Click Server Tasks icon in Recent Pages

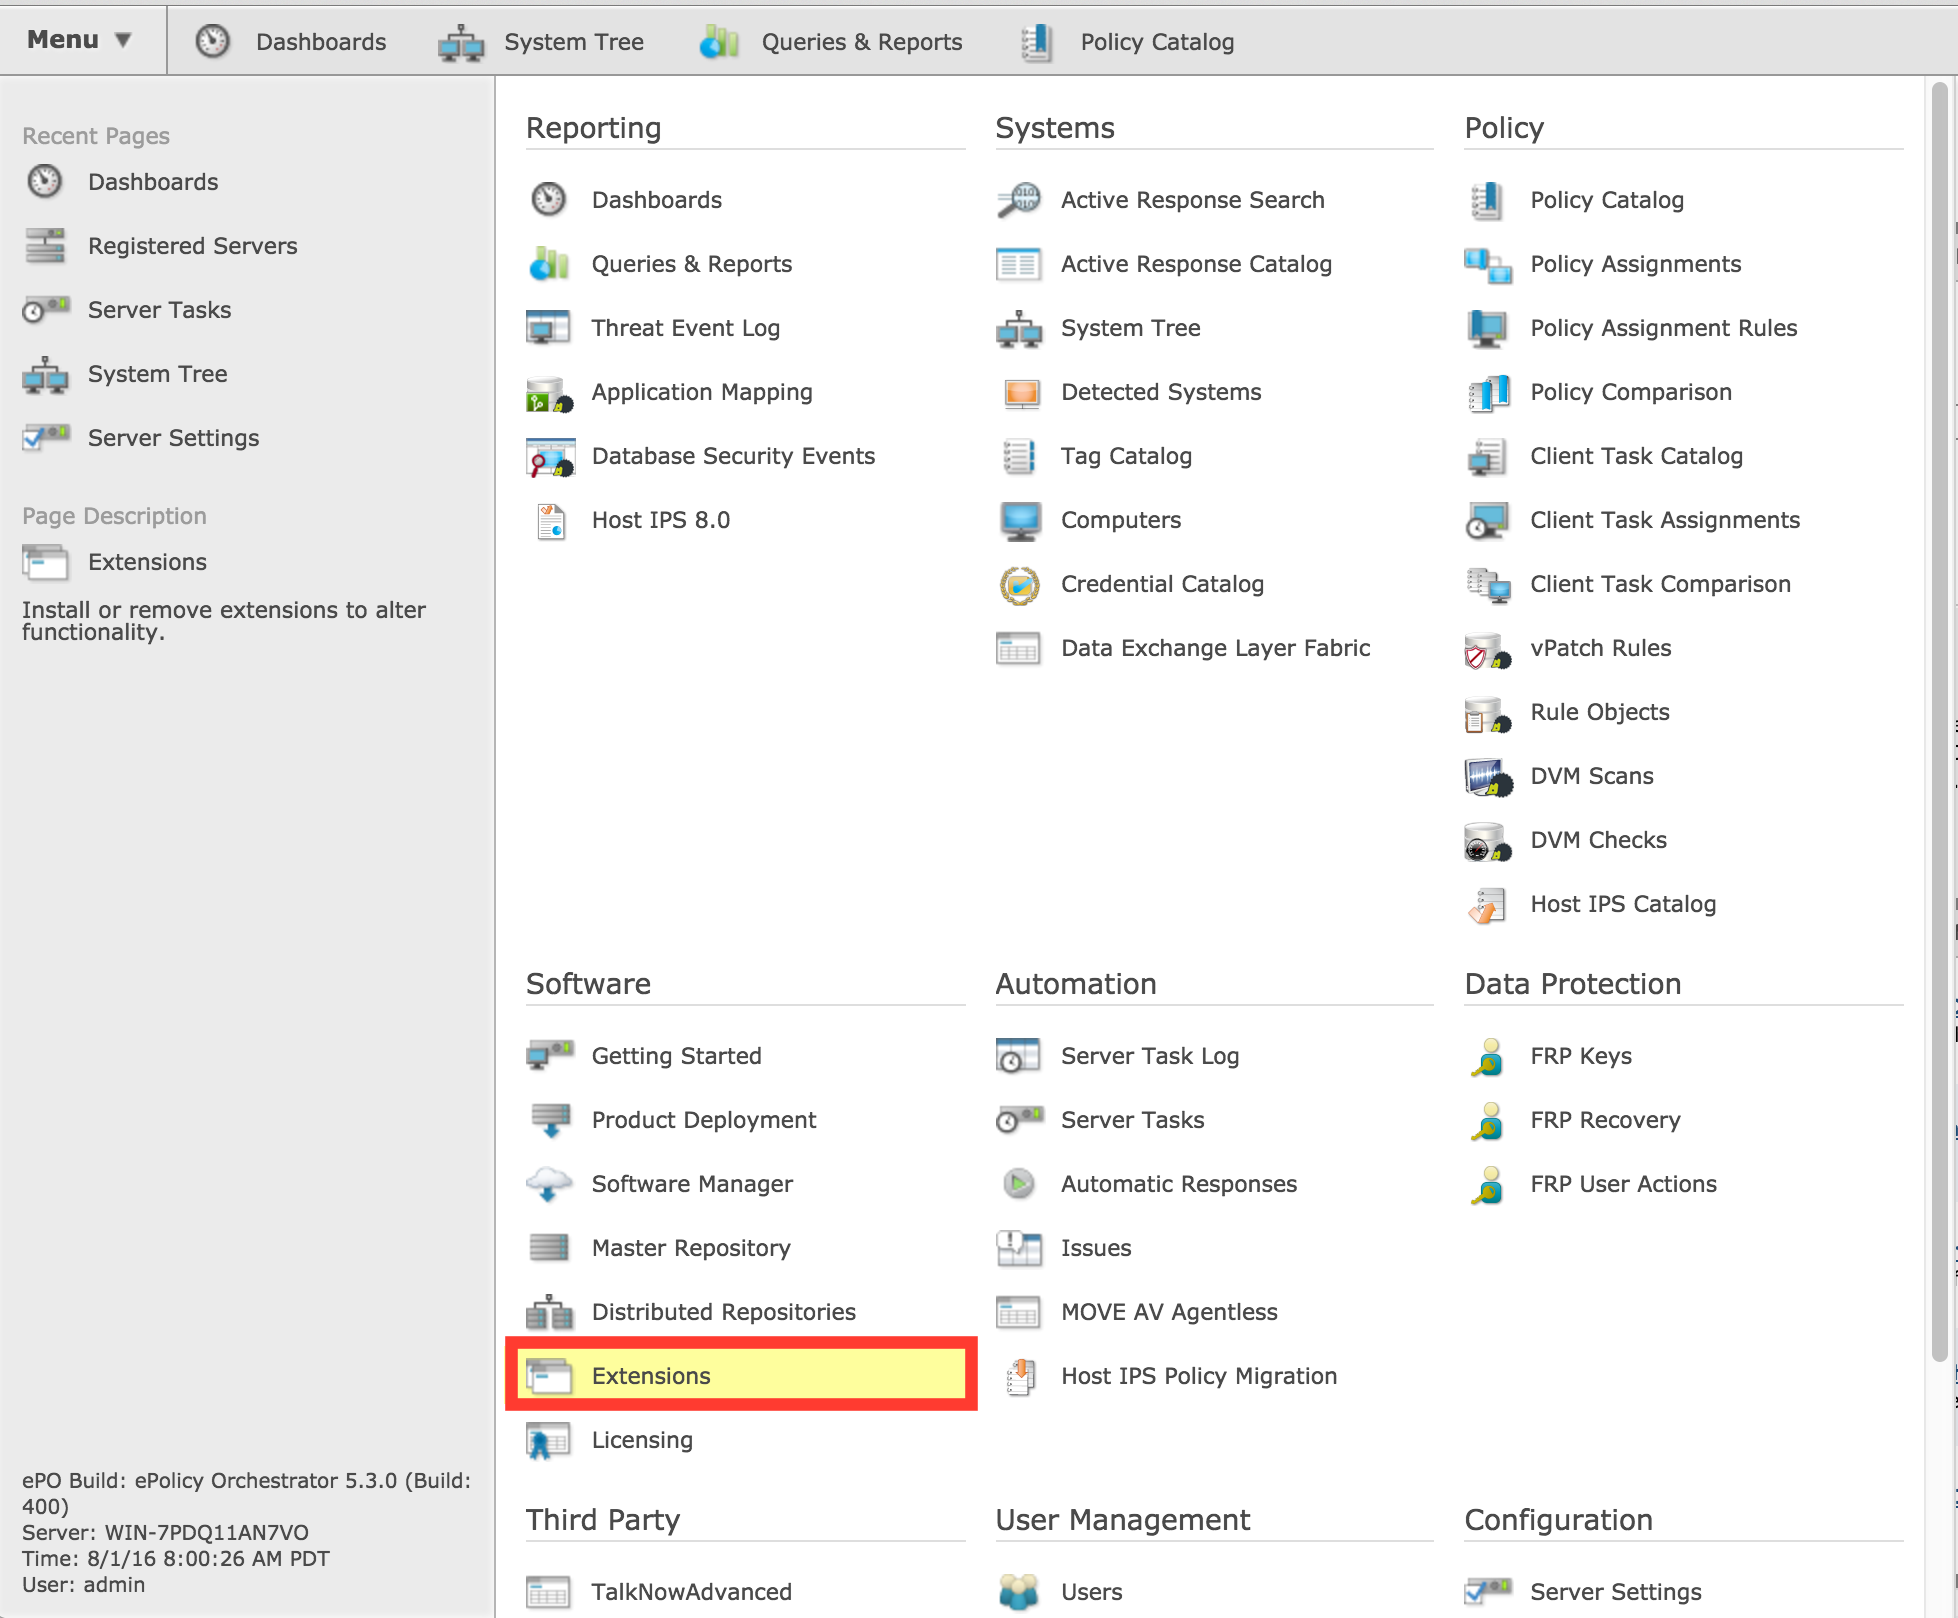tap(45, 310)
